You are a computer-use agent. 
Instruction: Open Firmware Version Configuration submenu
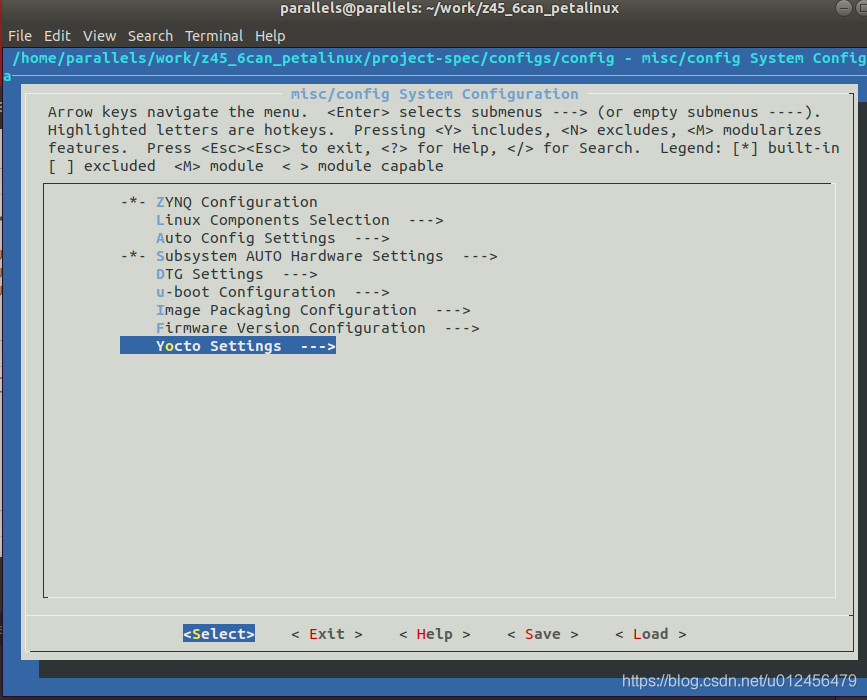pyautogui.click(x=317, y=328)
